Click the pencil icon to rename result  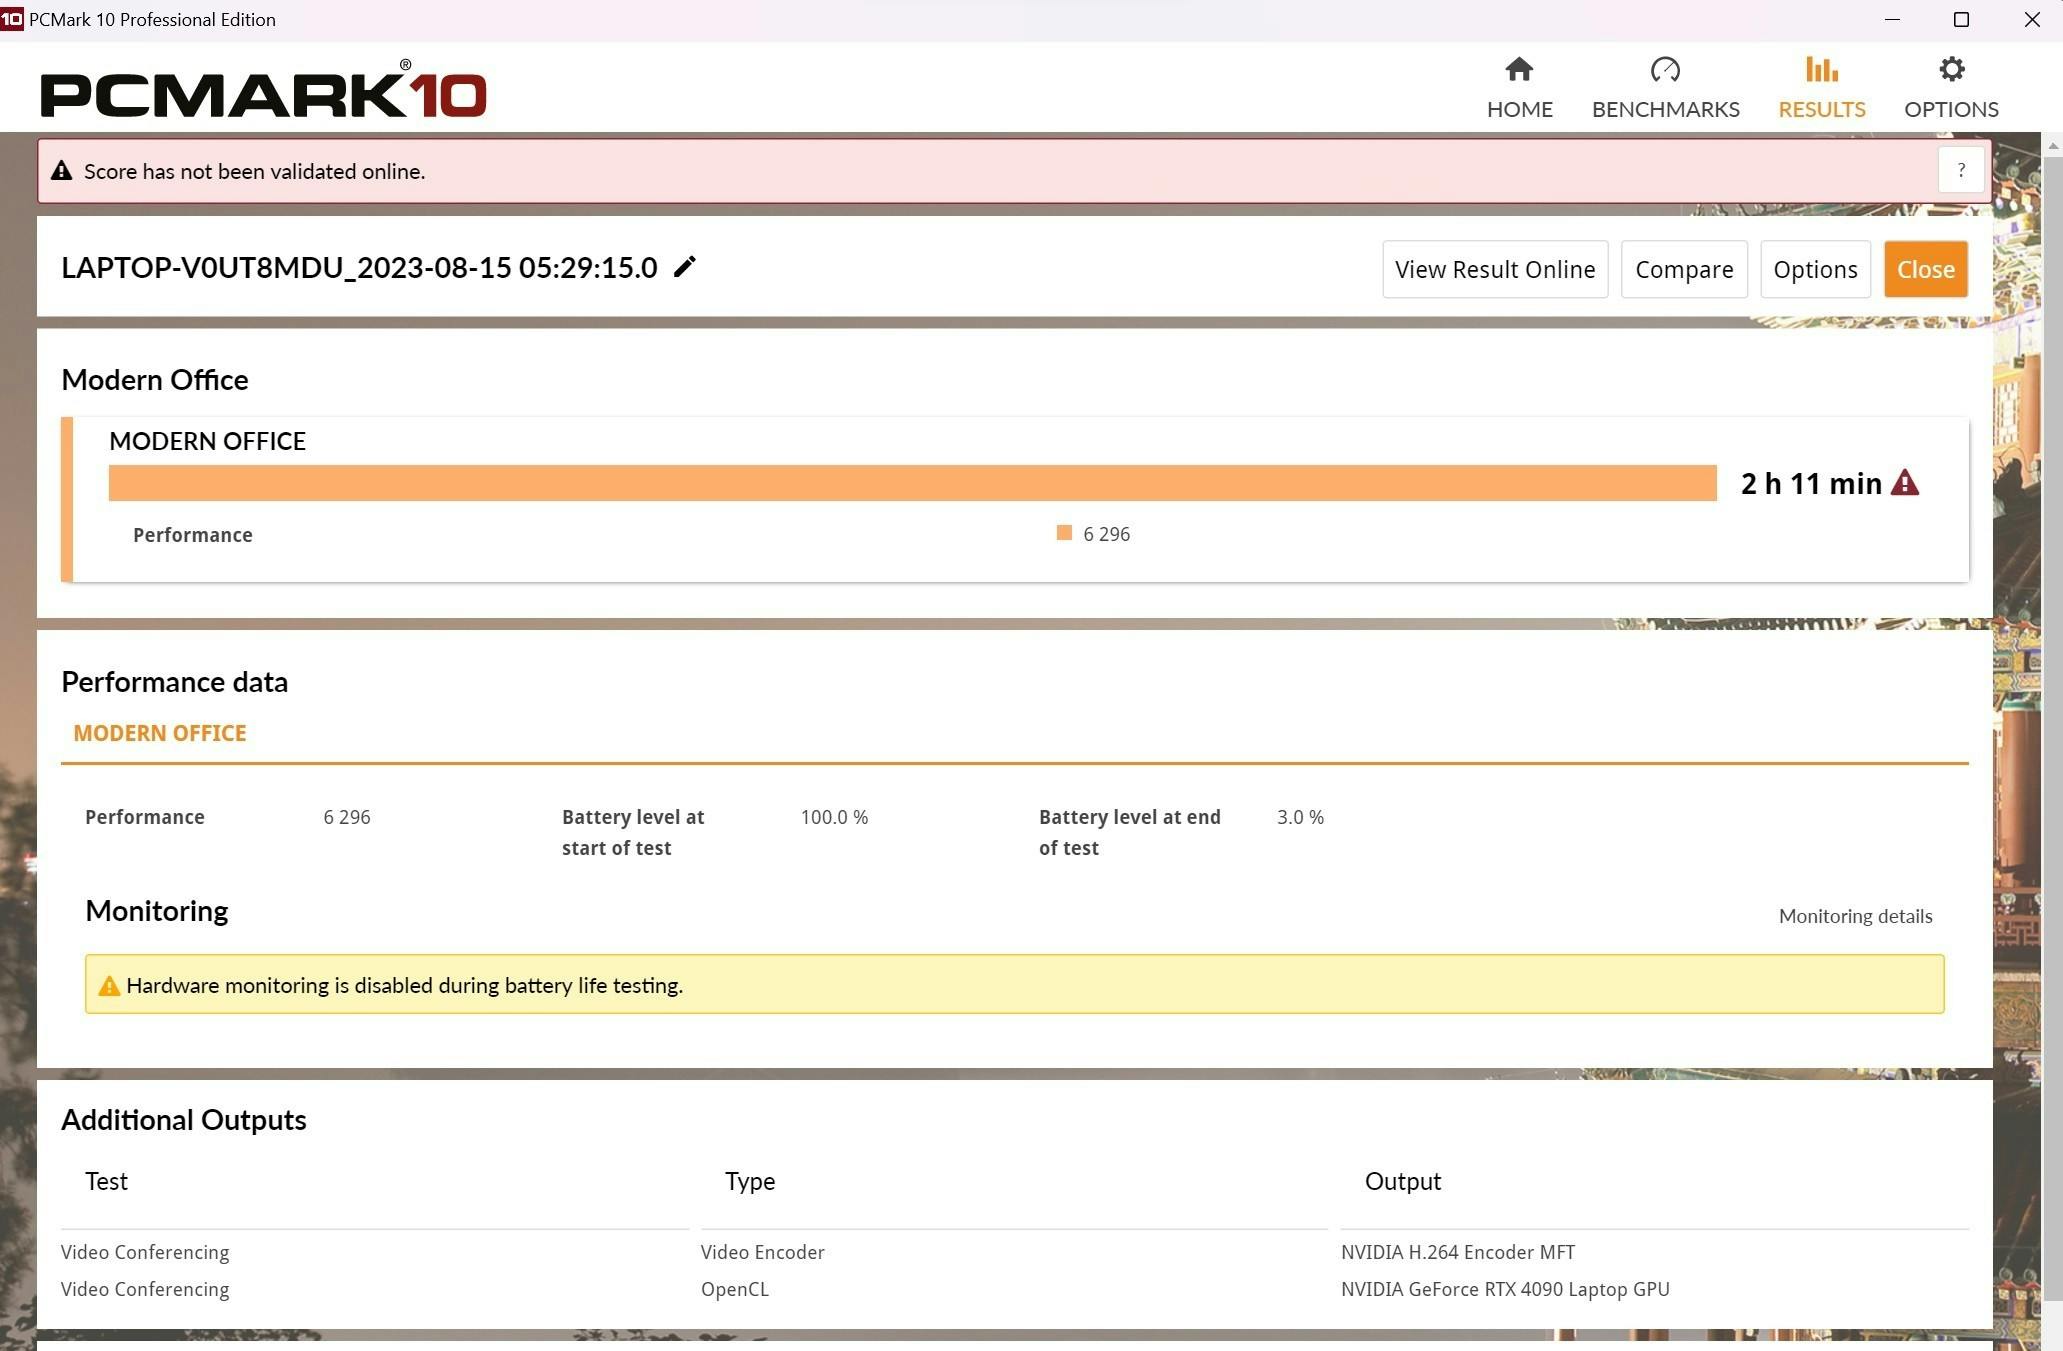(684, 267)
